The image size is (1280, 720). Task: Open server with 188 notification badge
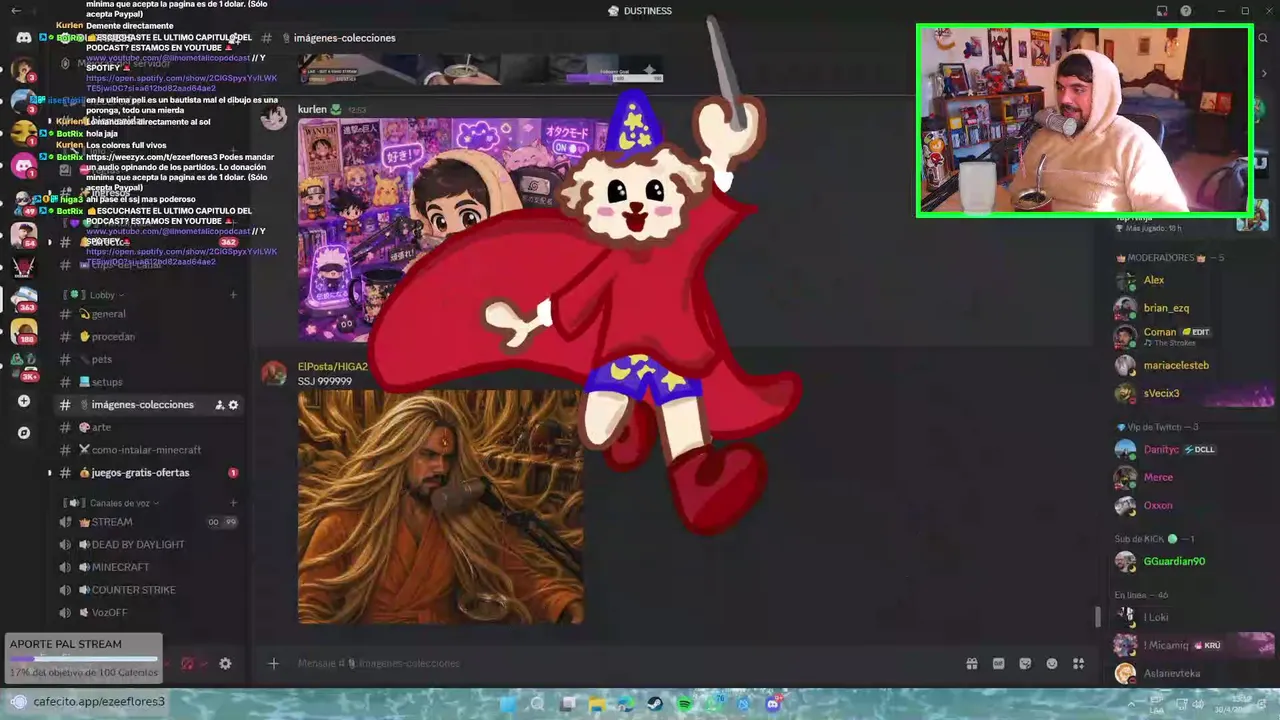(x=24, y=330)
